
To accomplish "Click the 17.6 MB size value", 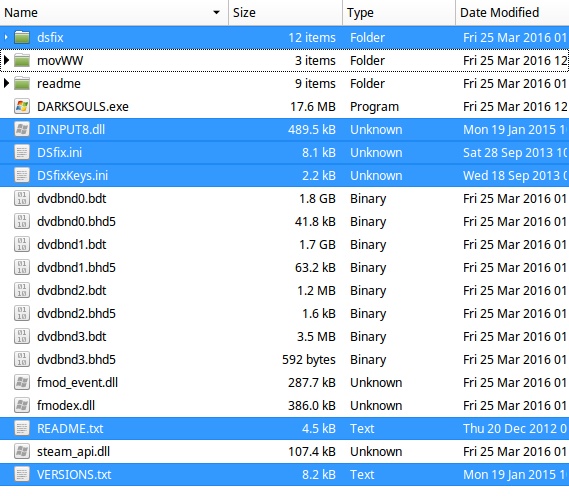I will pos(313,106).
